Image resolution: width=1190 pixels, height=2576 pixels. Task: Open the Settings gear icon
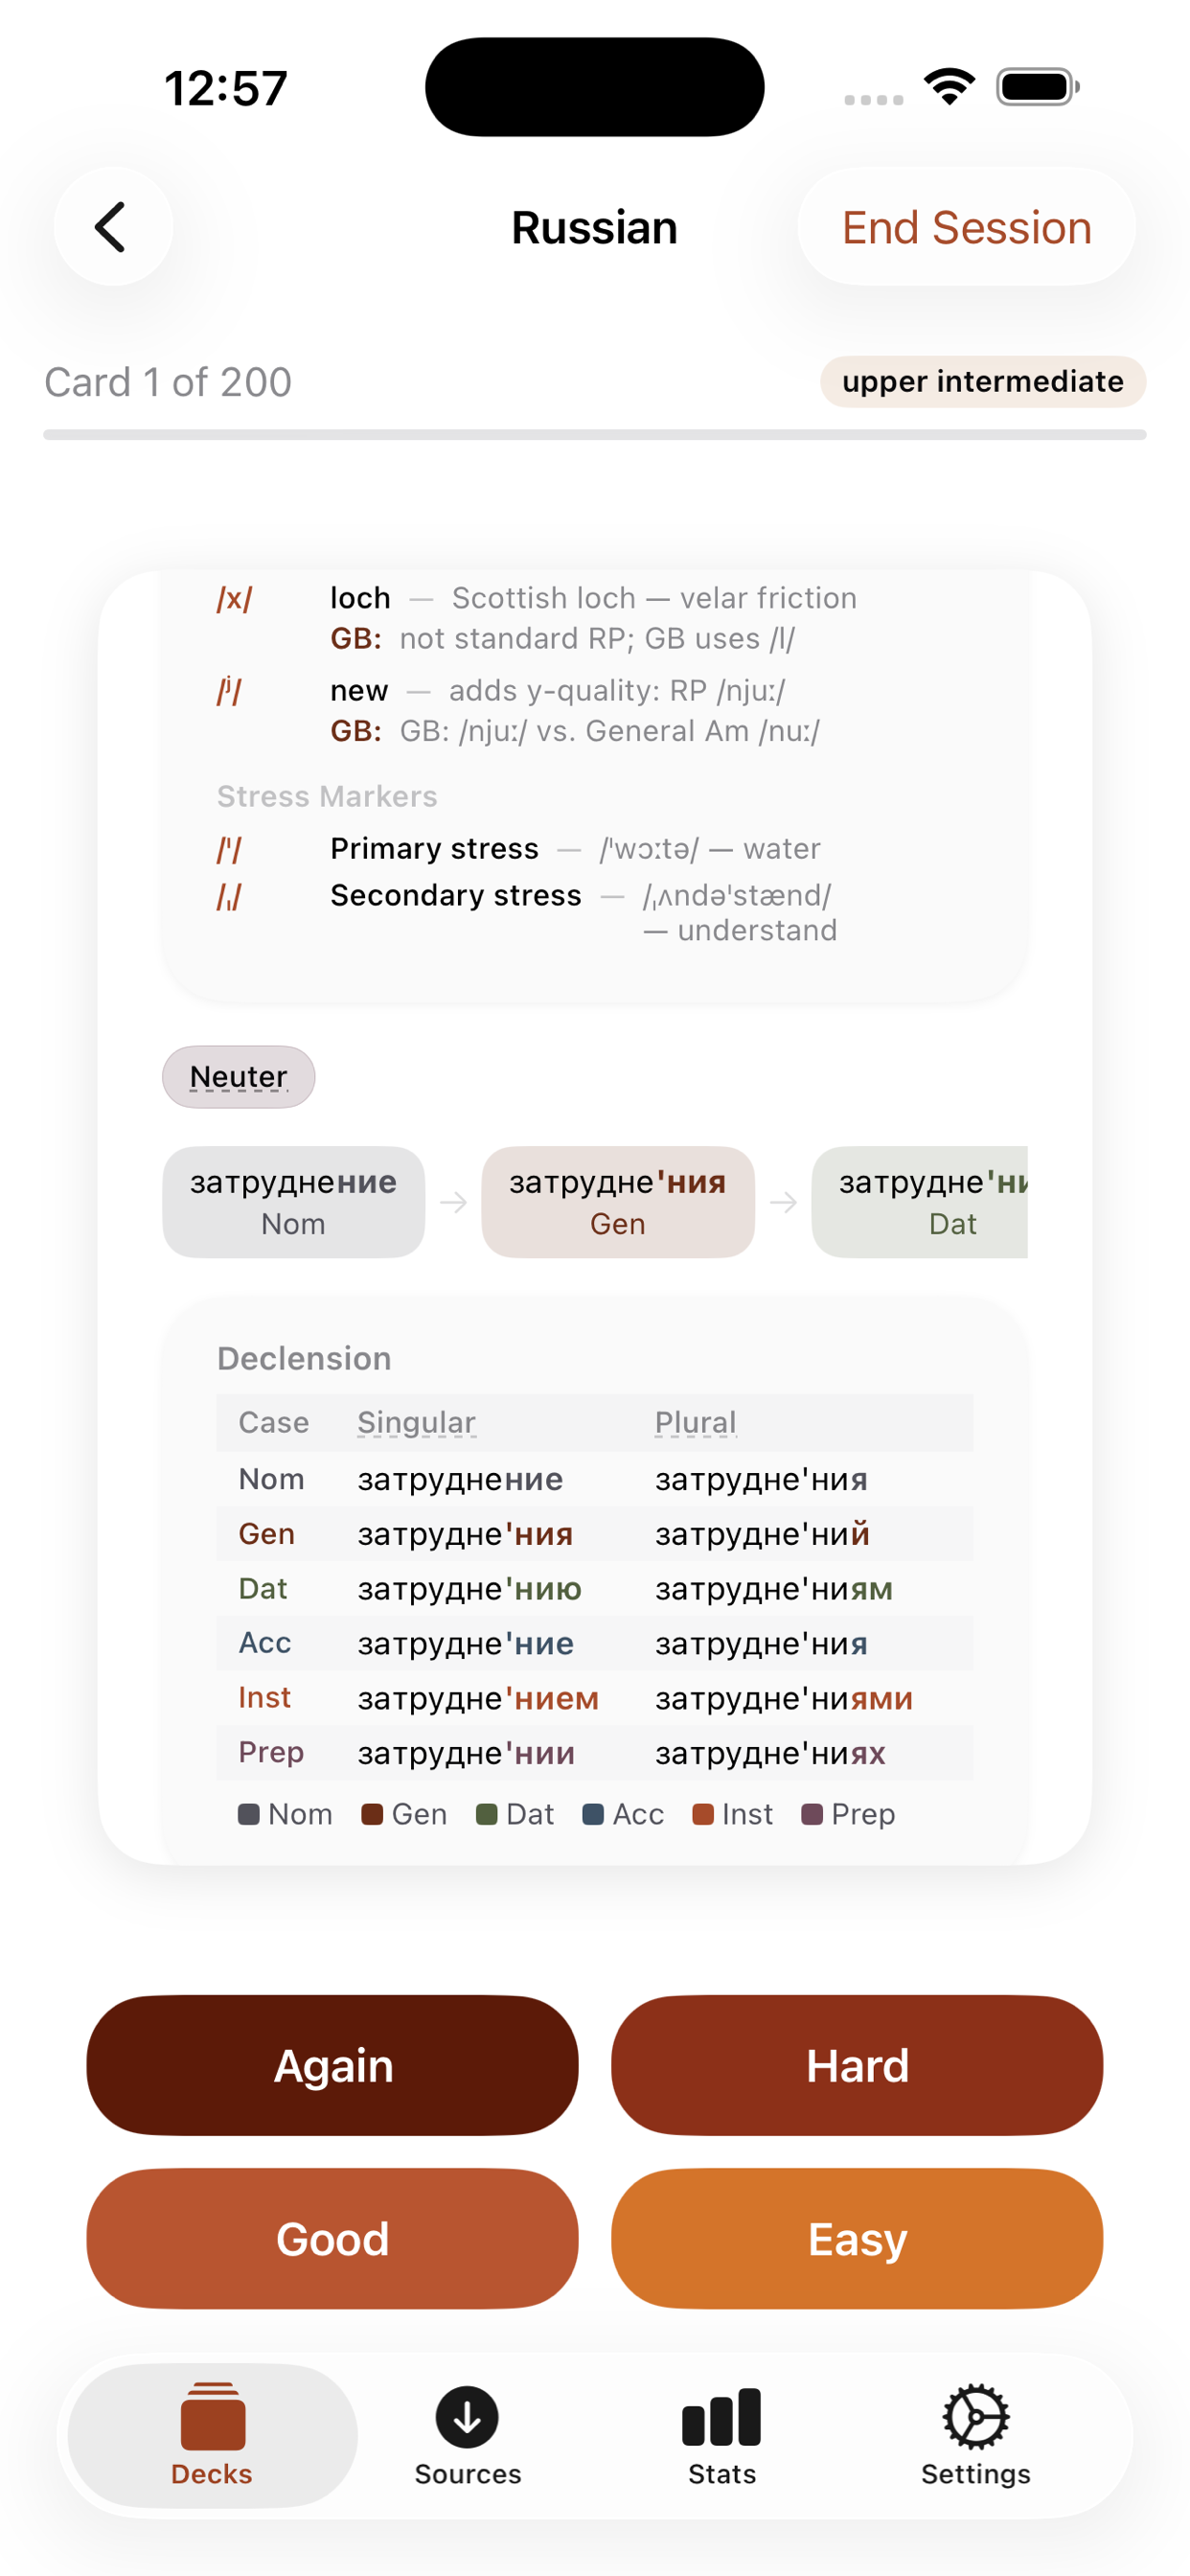tap(976, 2416)
